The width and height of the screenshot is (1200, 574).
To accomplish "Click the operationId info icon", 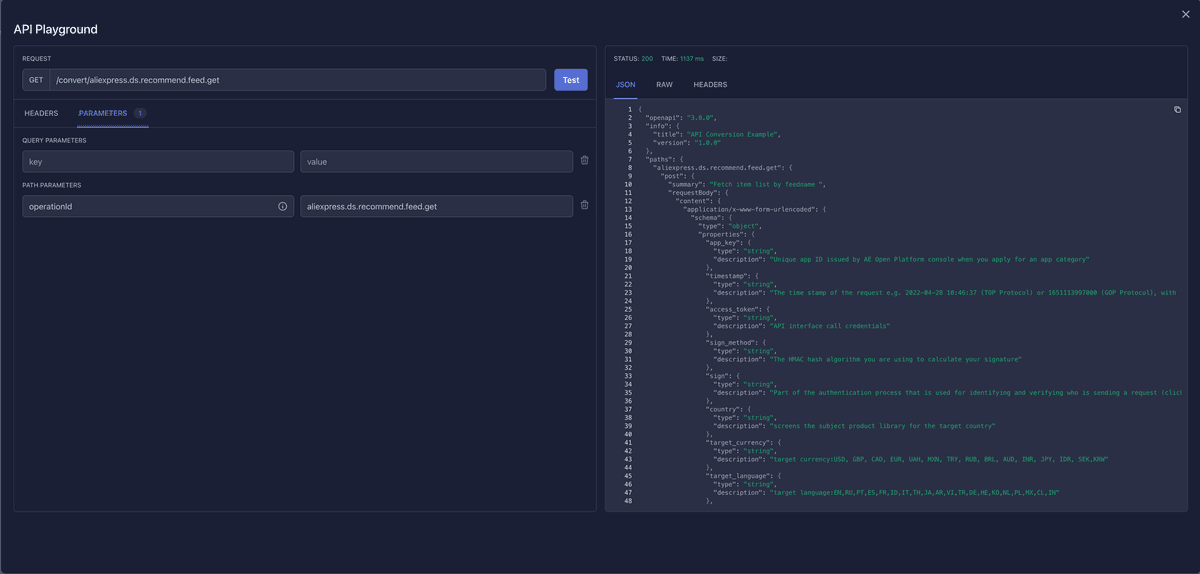I will click(x=282, y=206).
